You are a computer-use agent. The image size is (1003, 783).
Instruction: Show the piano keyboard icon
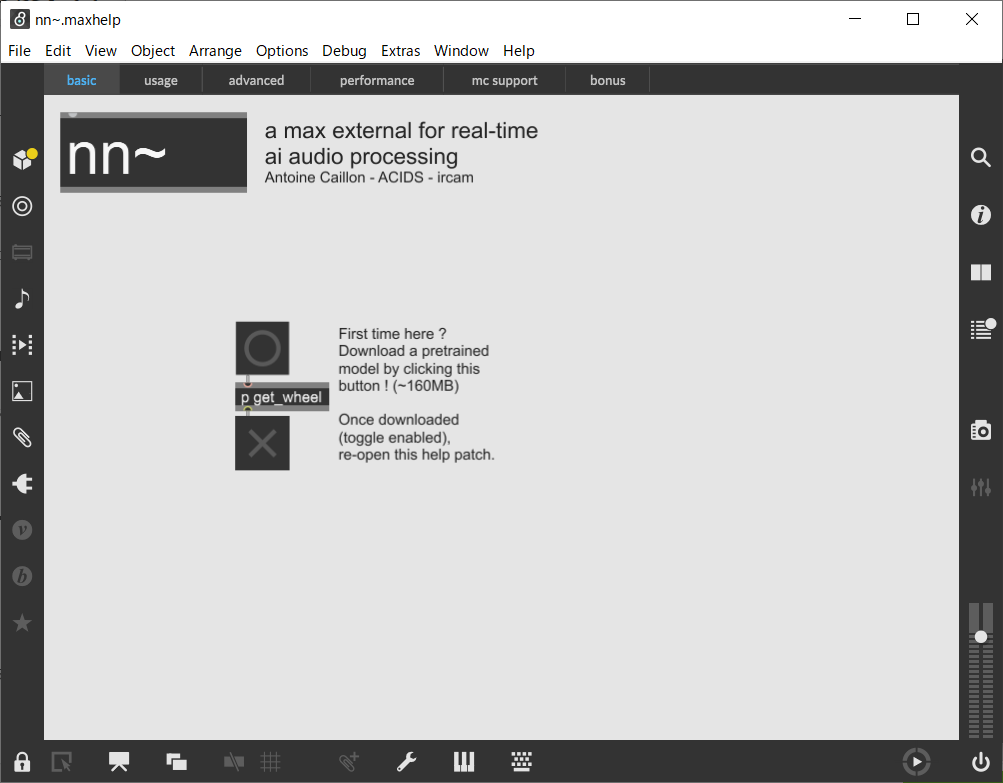(464, 762)
